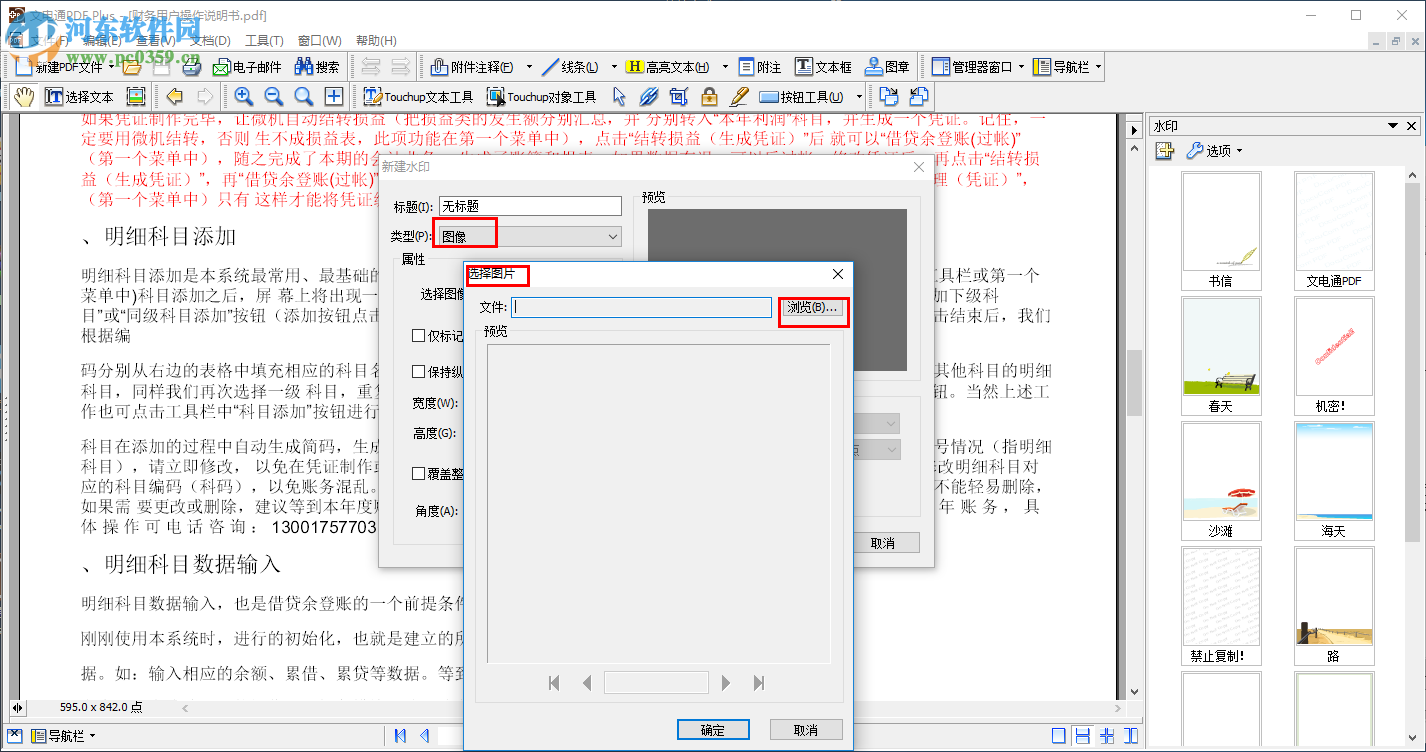
Task: Click the continuous page layout icon in status bar
Action: coord(1082,736)
